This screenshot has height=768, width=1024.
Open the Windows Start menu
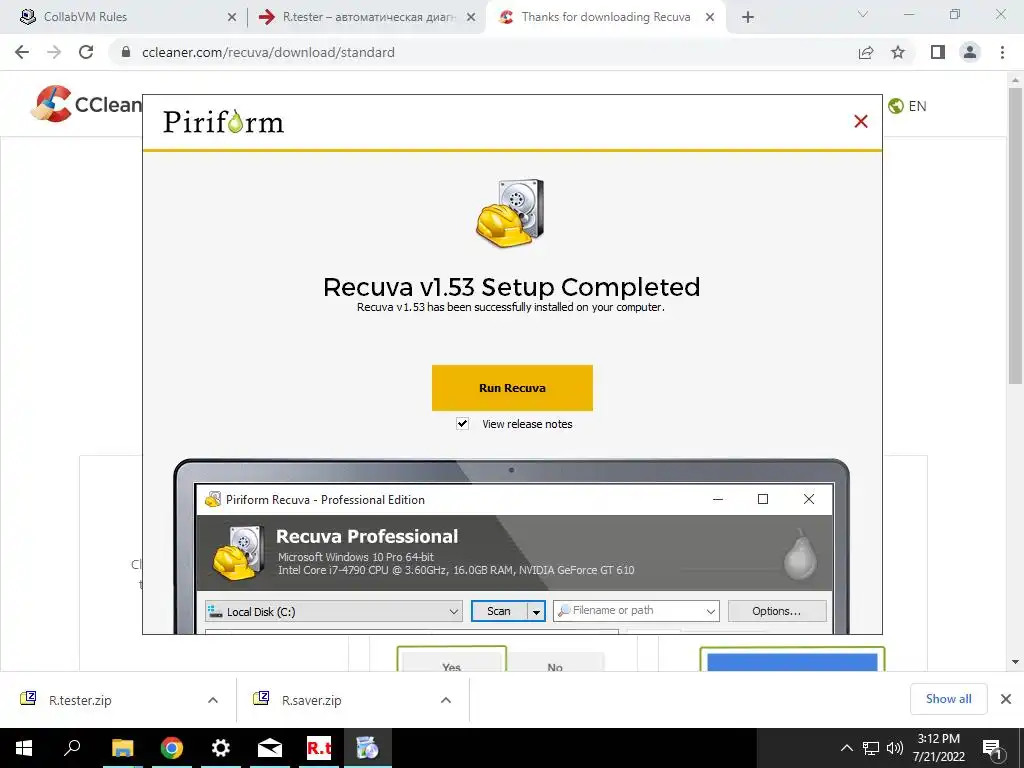(24, 748)
